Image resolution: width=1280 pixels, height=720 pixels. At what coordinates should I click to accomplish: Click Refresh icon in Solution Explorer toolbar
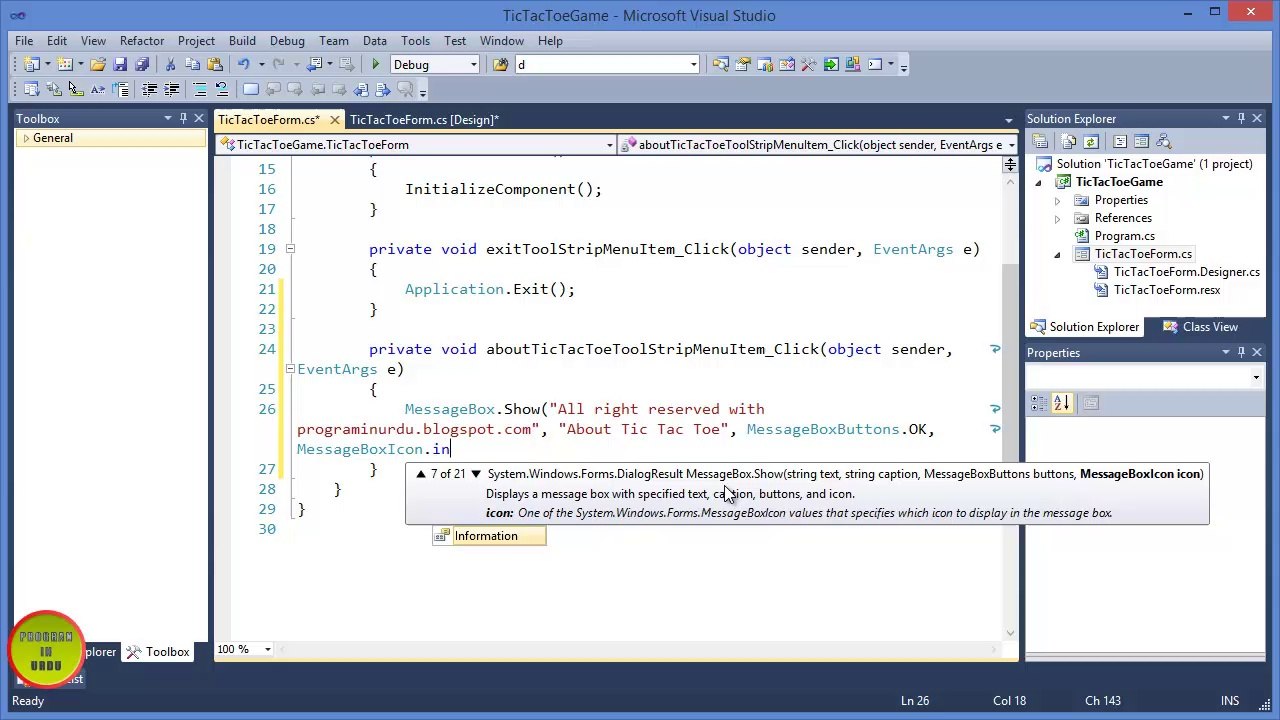1091,142
